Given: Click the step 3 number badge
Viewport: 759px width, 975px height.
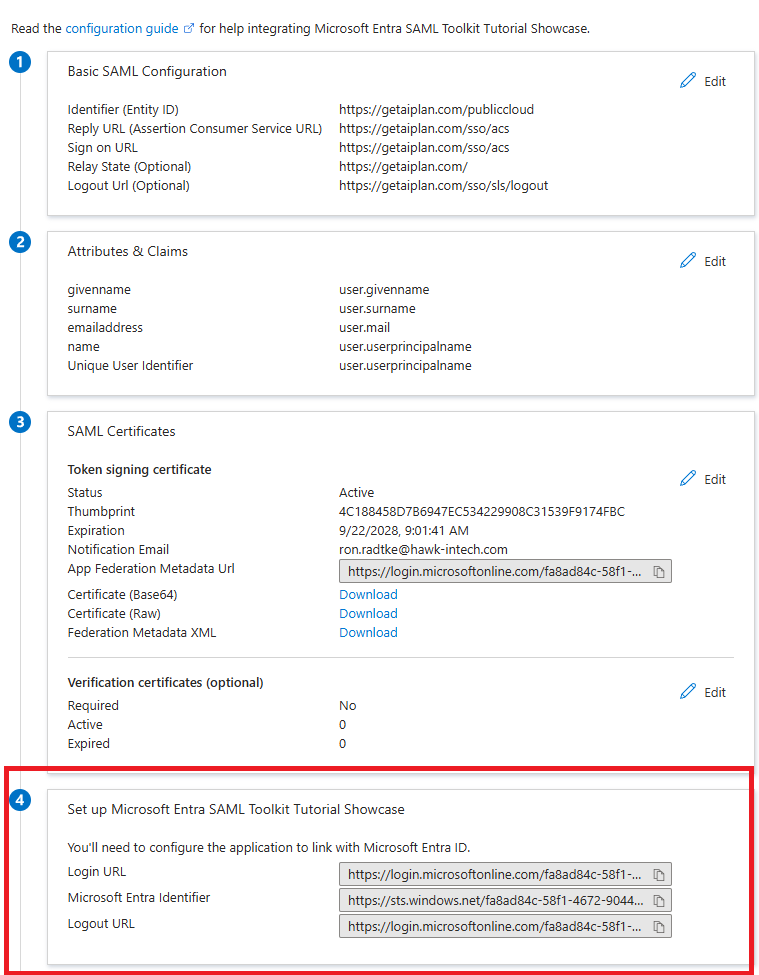Looking at the screenshot, I should [x=20, y=422].
